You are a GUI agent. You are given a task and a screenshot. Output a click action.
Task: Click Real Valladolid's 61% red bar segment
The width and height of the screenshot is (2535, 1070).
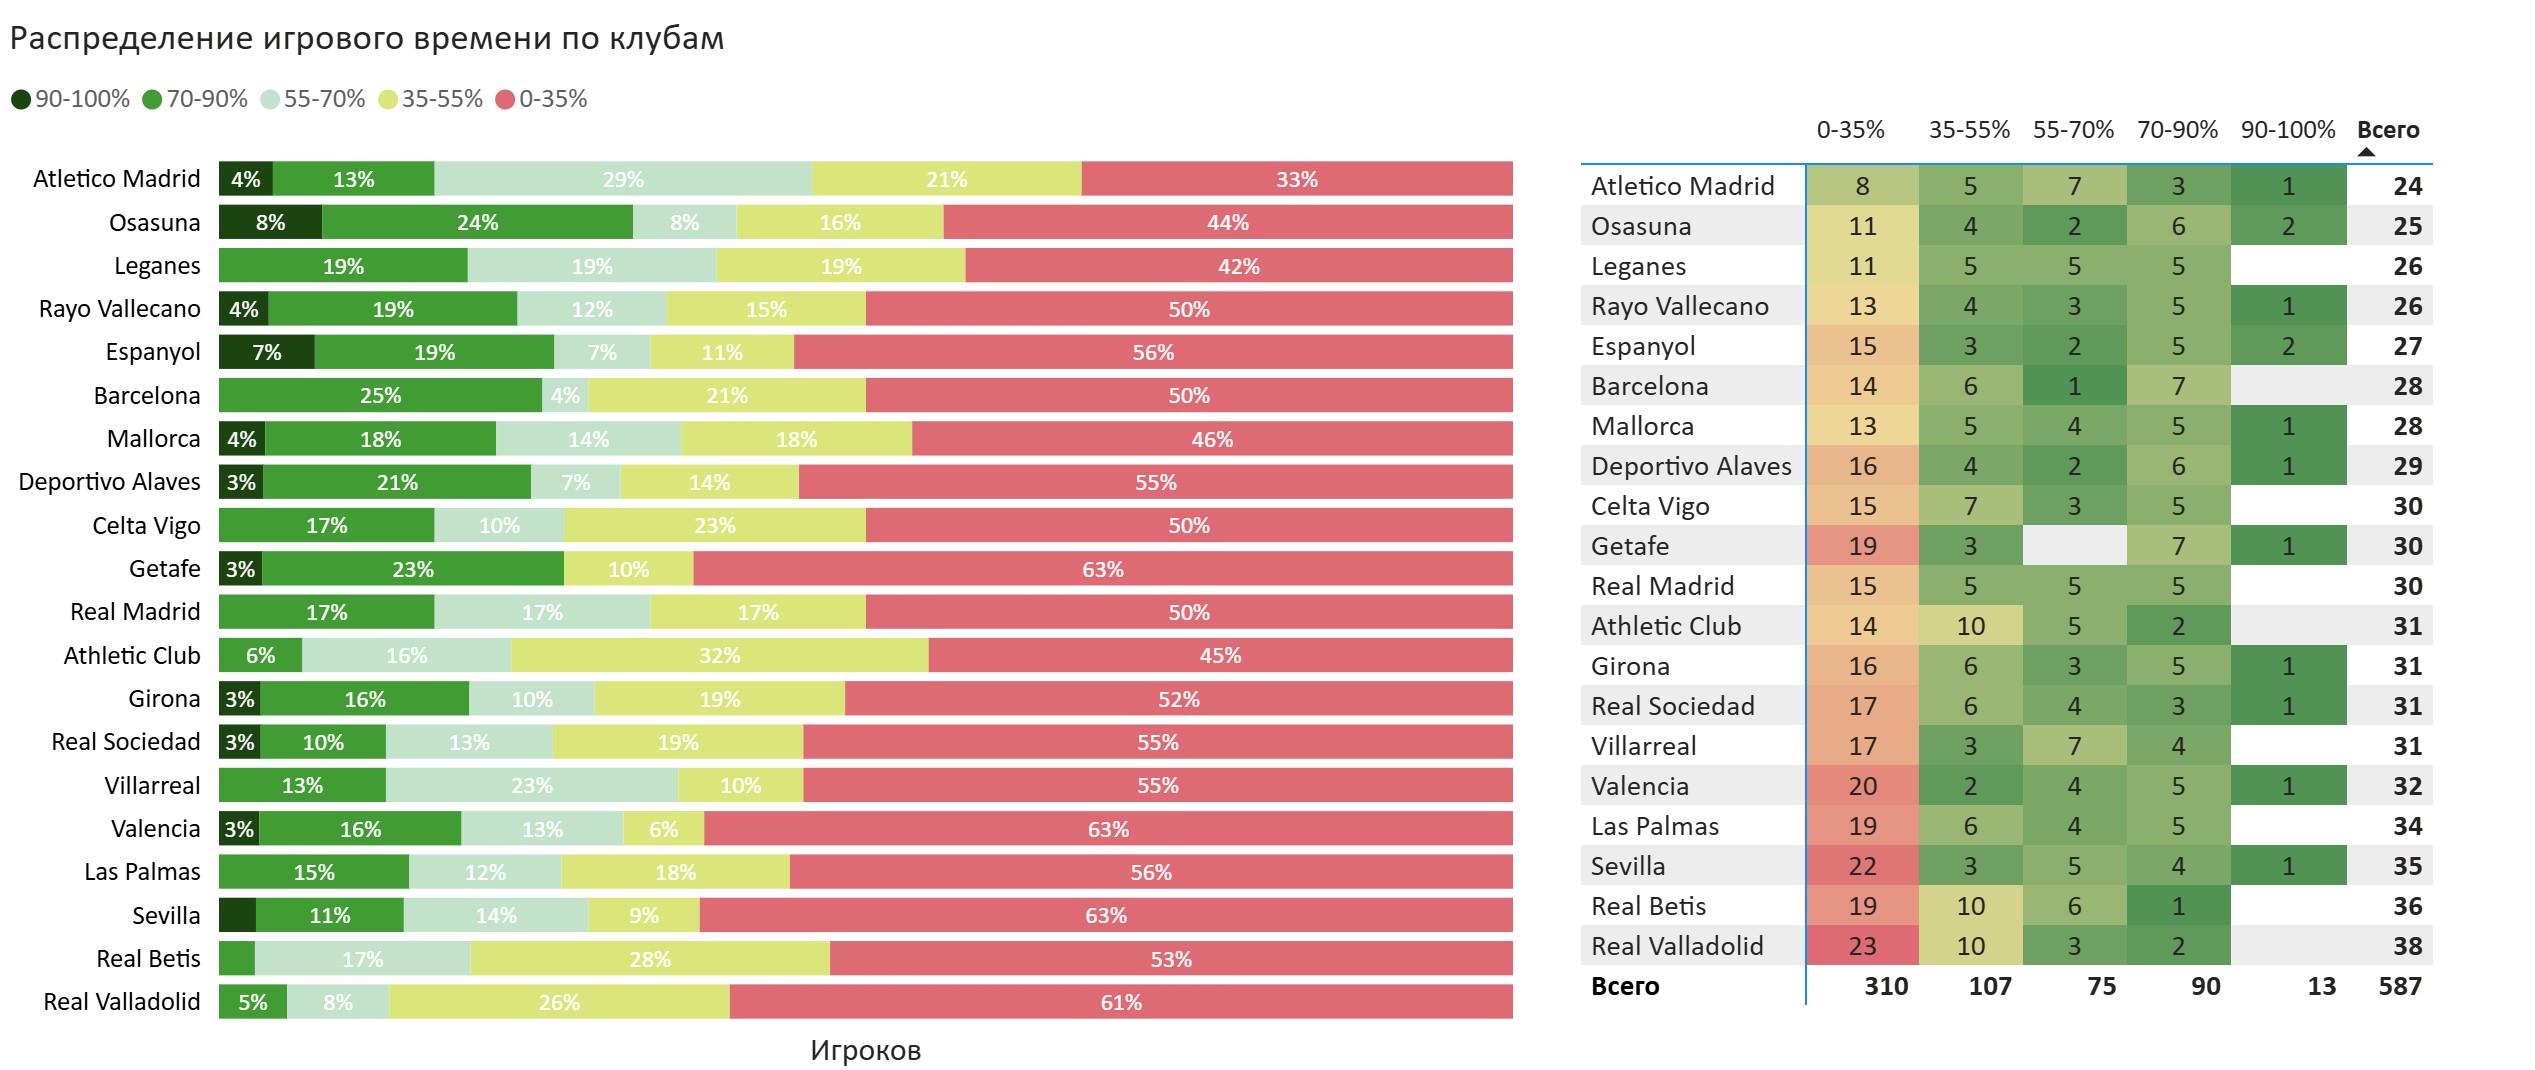tap(1121, 1002)
